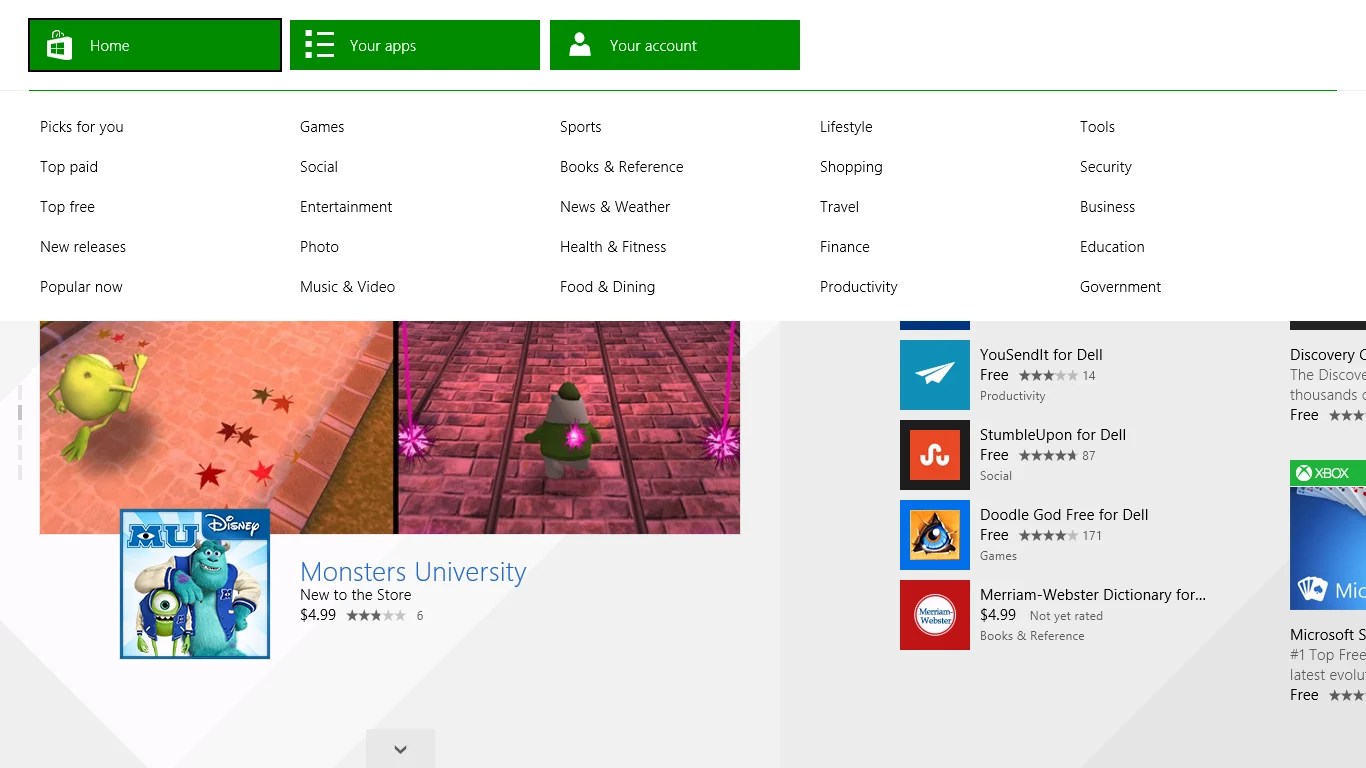1366x768 pixels.
Task: Open the Monsters University Disney app icon
Action: click(195, 584)
